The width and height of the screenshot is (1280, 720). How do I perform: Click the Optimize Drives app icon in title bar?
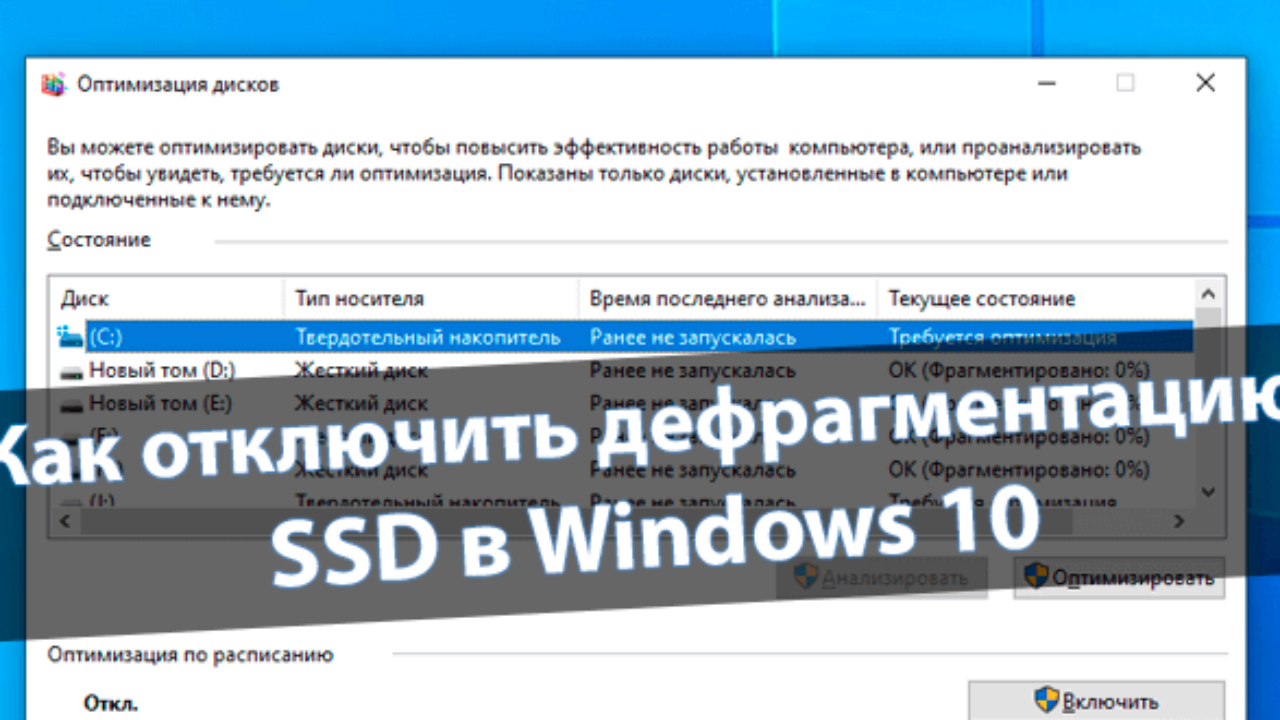pyautogui.click(x=54, y=84)
